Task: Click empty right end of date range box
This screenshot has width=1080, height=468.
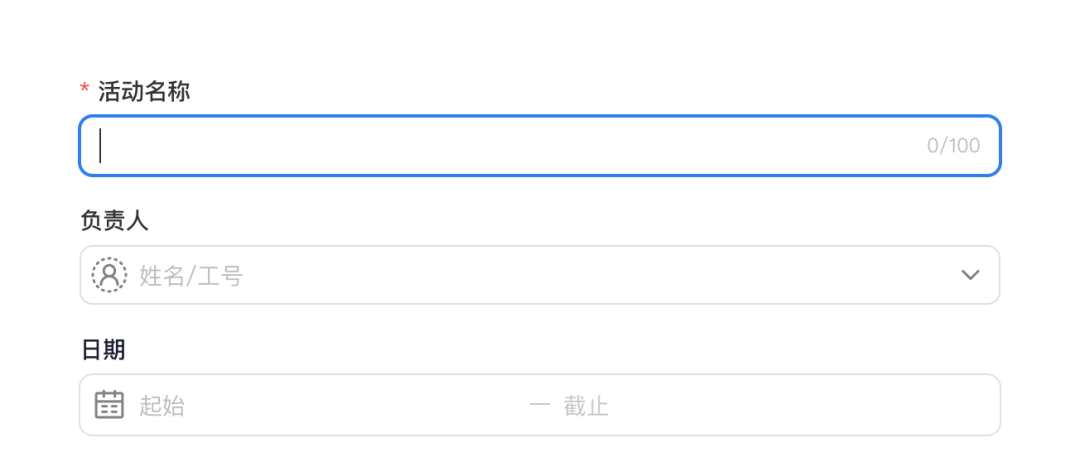Action: coord(900,406)
